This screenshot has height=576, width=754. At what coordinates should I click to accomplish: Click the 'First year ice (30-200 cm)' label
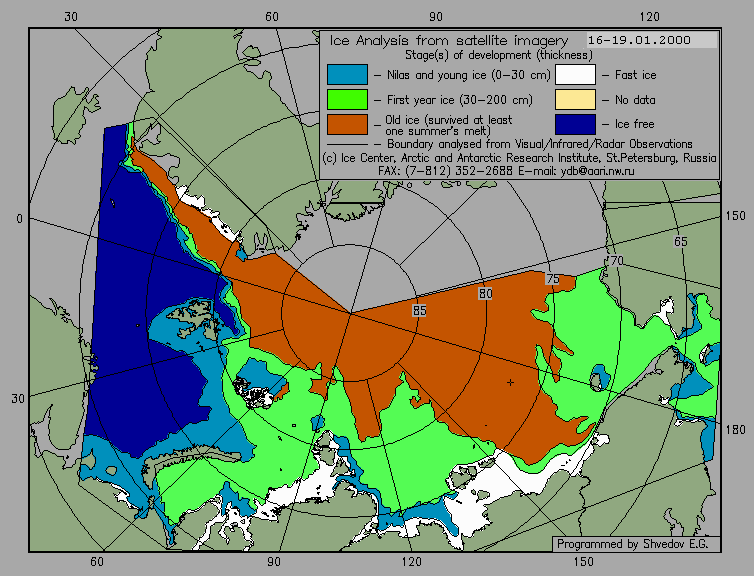(x=460, y=100)
